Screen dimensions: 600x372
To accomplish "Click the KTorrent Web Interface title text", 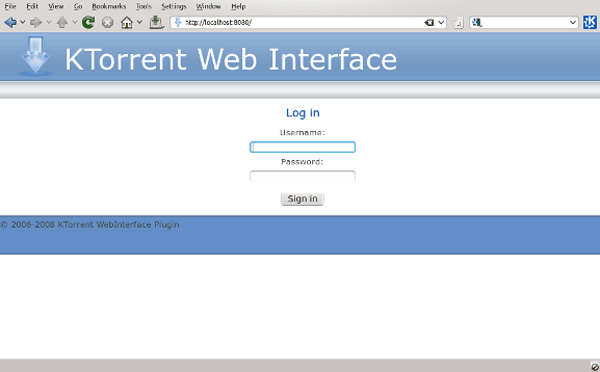I will (x=231, y=59).
